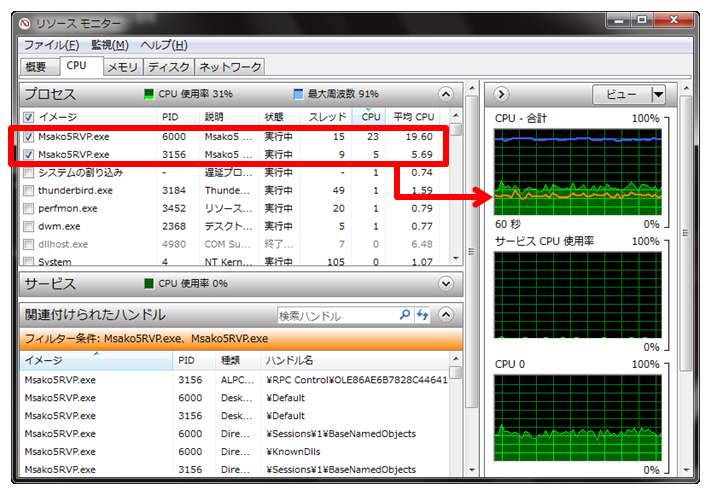Image resolution: width=709 pixels, height=497 pixels.
Task: Check the thunderbird.exe process checkbox
Action: [28, 190]
